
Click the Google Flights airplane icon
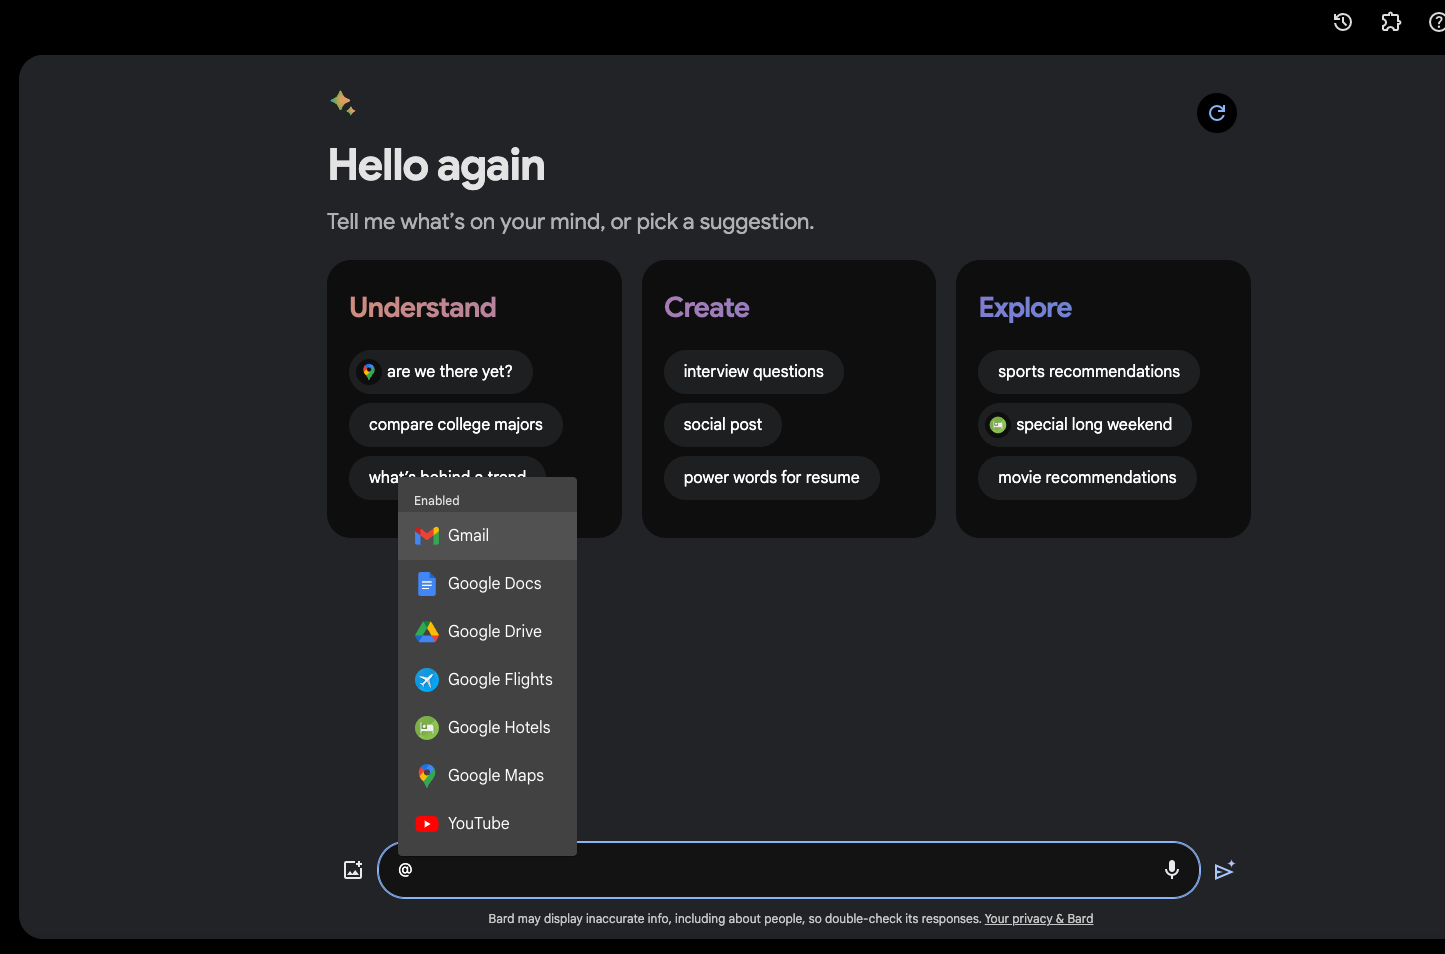point(427,680)
